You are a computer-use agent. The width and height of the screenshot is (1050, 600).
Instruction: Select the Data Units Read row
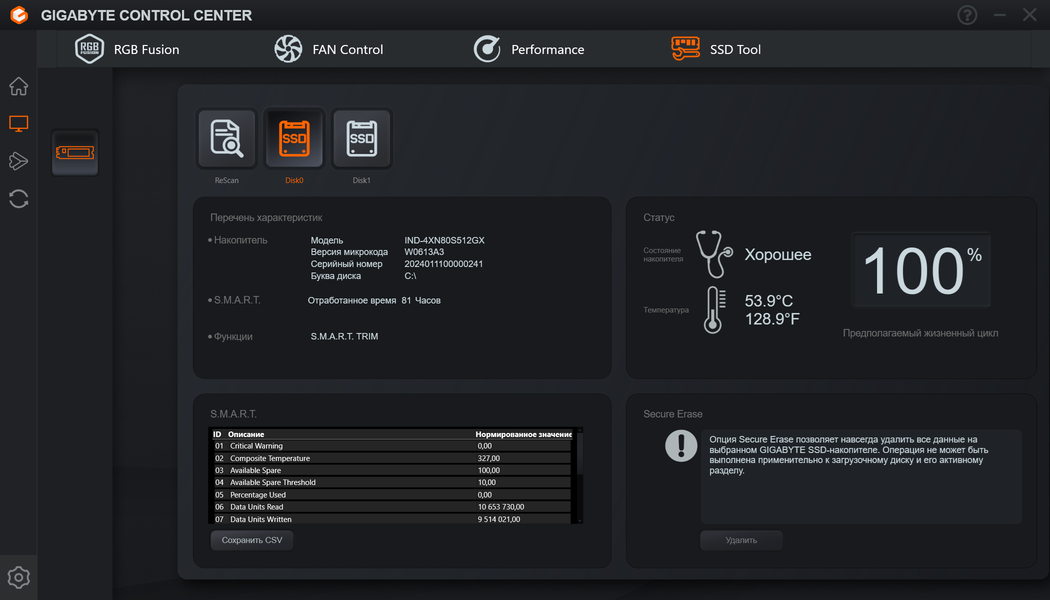pyautogui.click(x=392, y=507)
